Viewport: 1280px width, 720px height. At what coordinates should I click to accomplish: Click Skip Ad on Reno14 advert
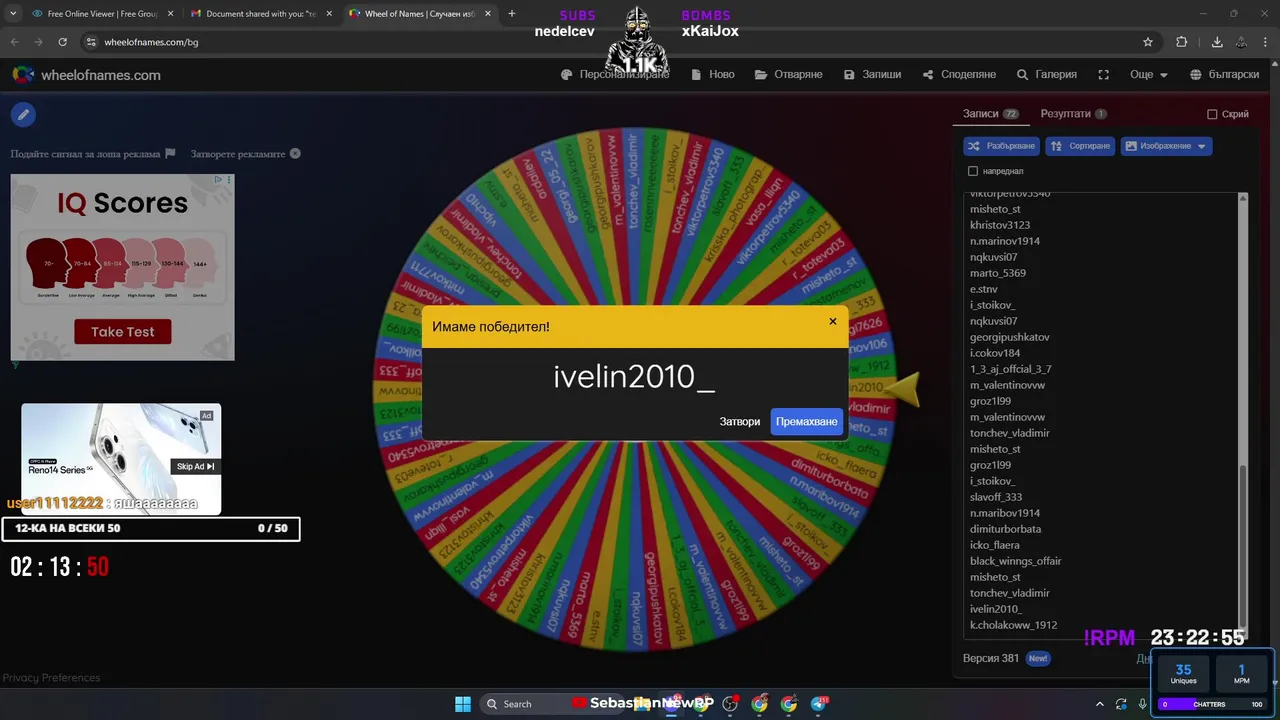click(x=196, y=466)
